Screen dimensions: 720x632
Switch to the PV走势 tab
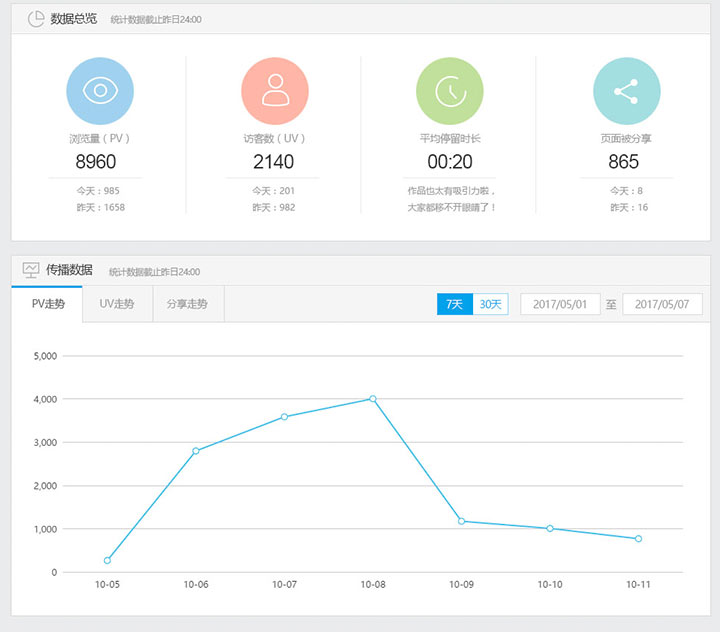[x=48, y=304]
